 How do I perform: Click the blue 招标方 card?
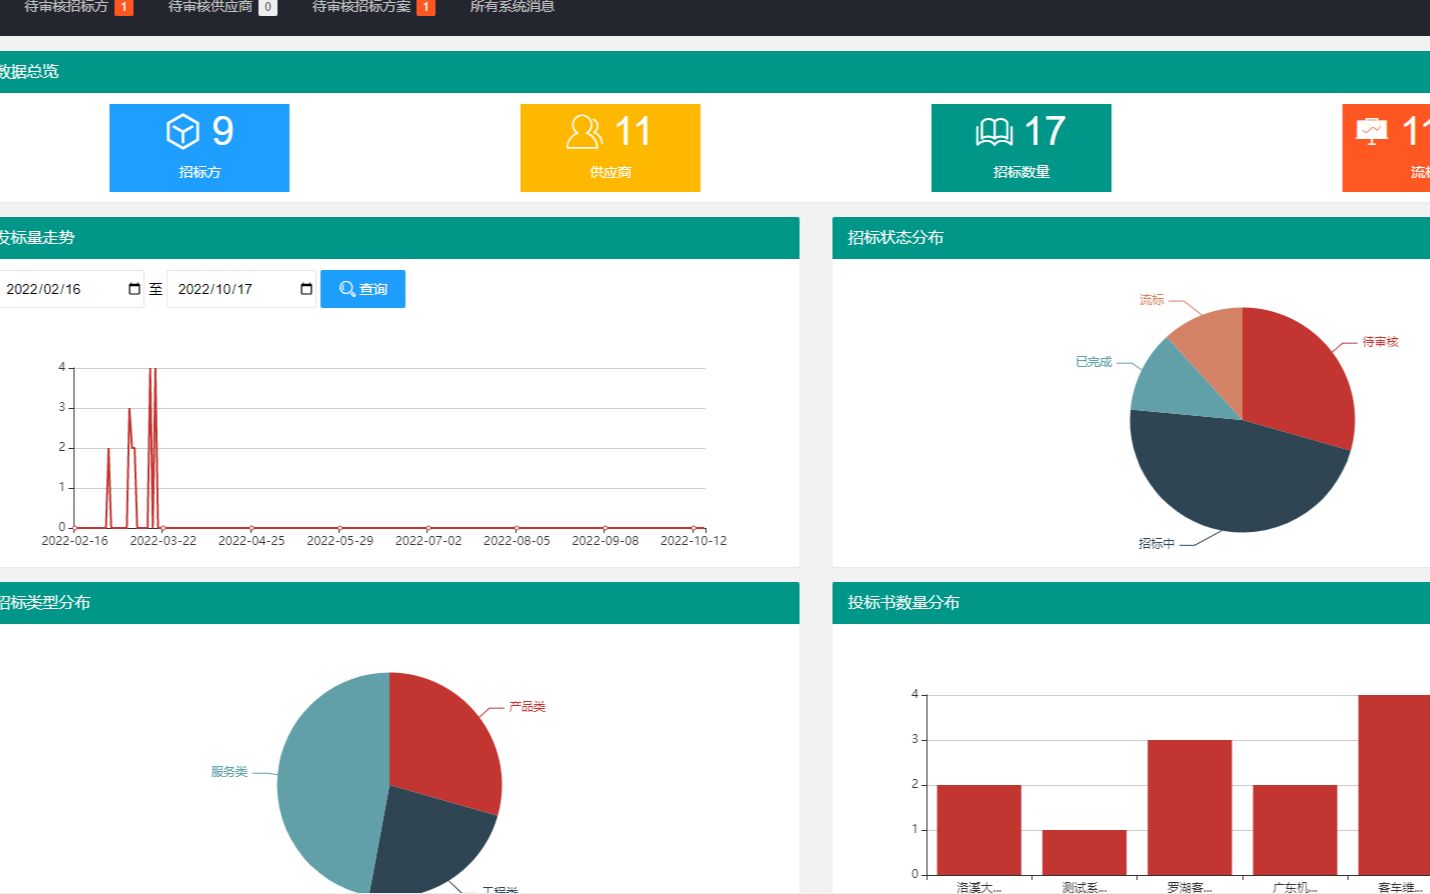[x=199, y=148]
